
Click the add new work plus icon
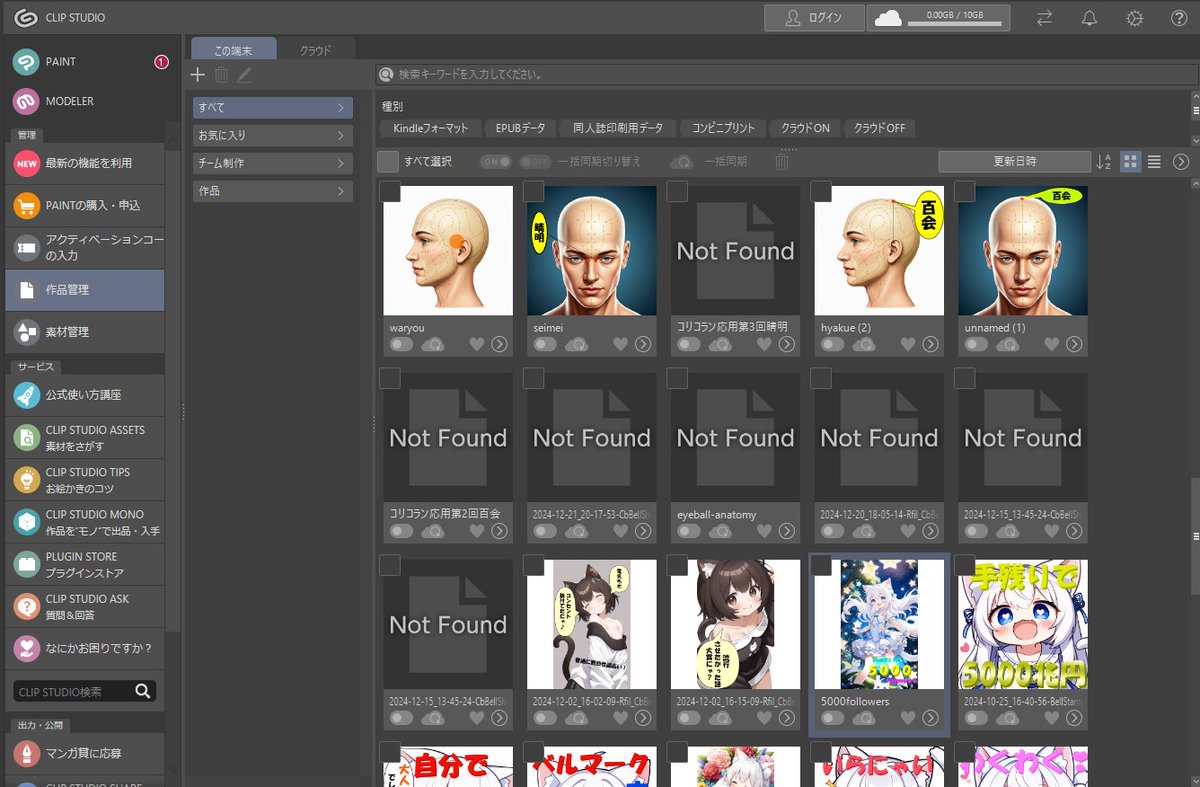[x=198, y=75]
